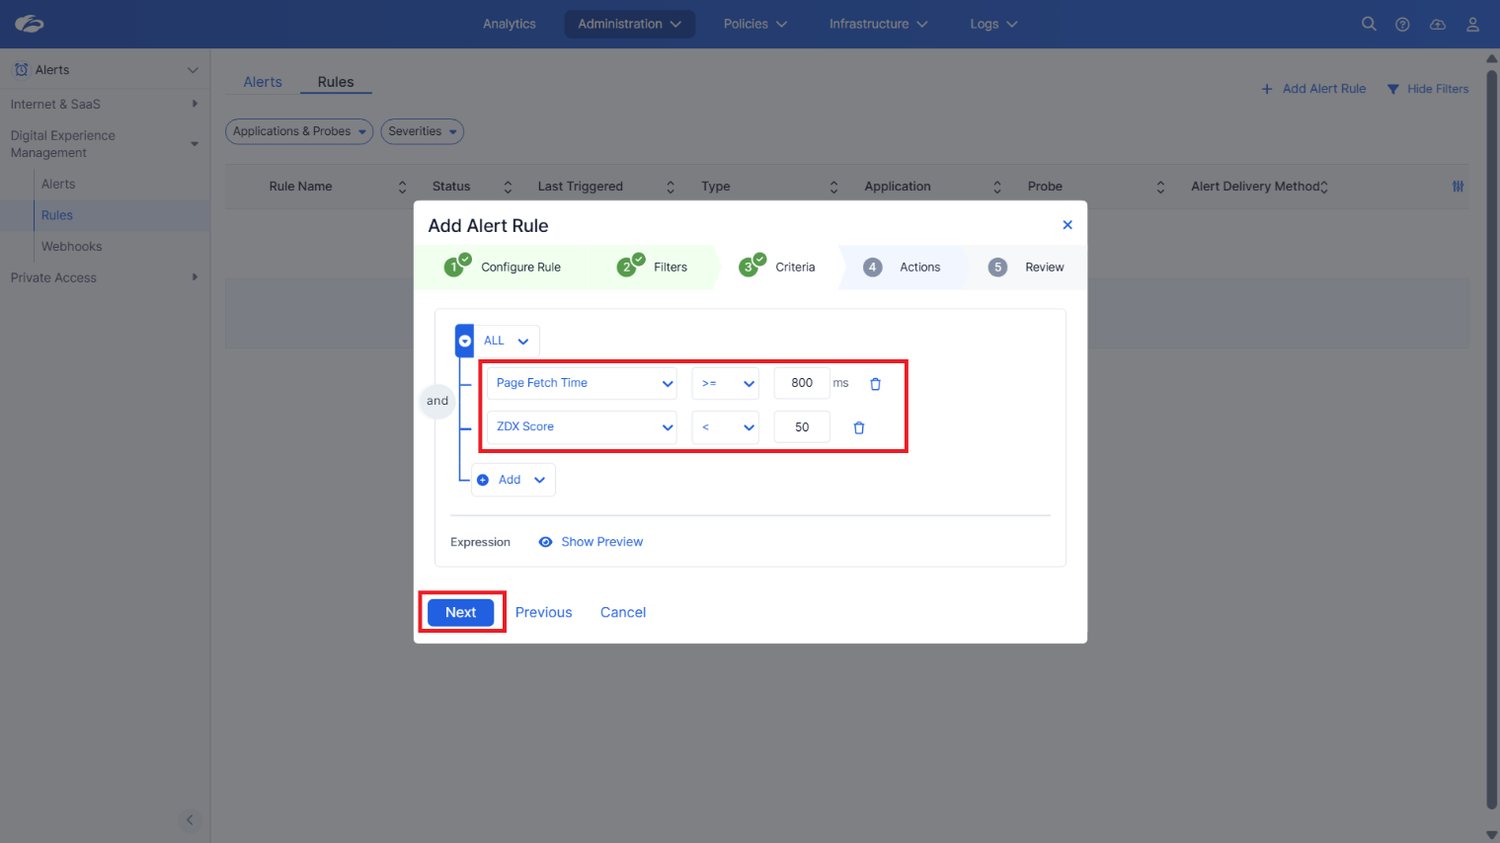Image resolution: width=1500 pixels, height=843 pixels.
Task: Click the Previous link
Action: point(544,612)
